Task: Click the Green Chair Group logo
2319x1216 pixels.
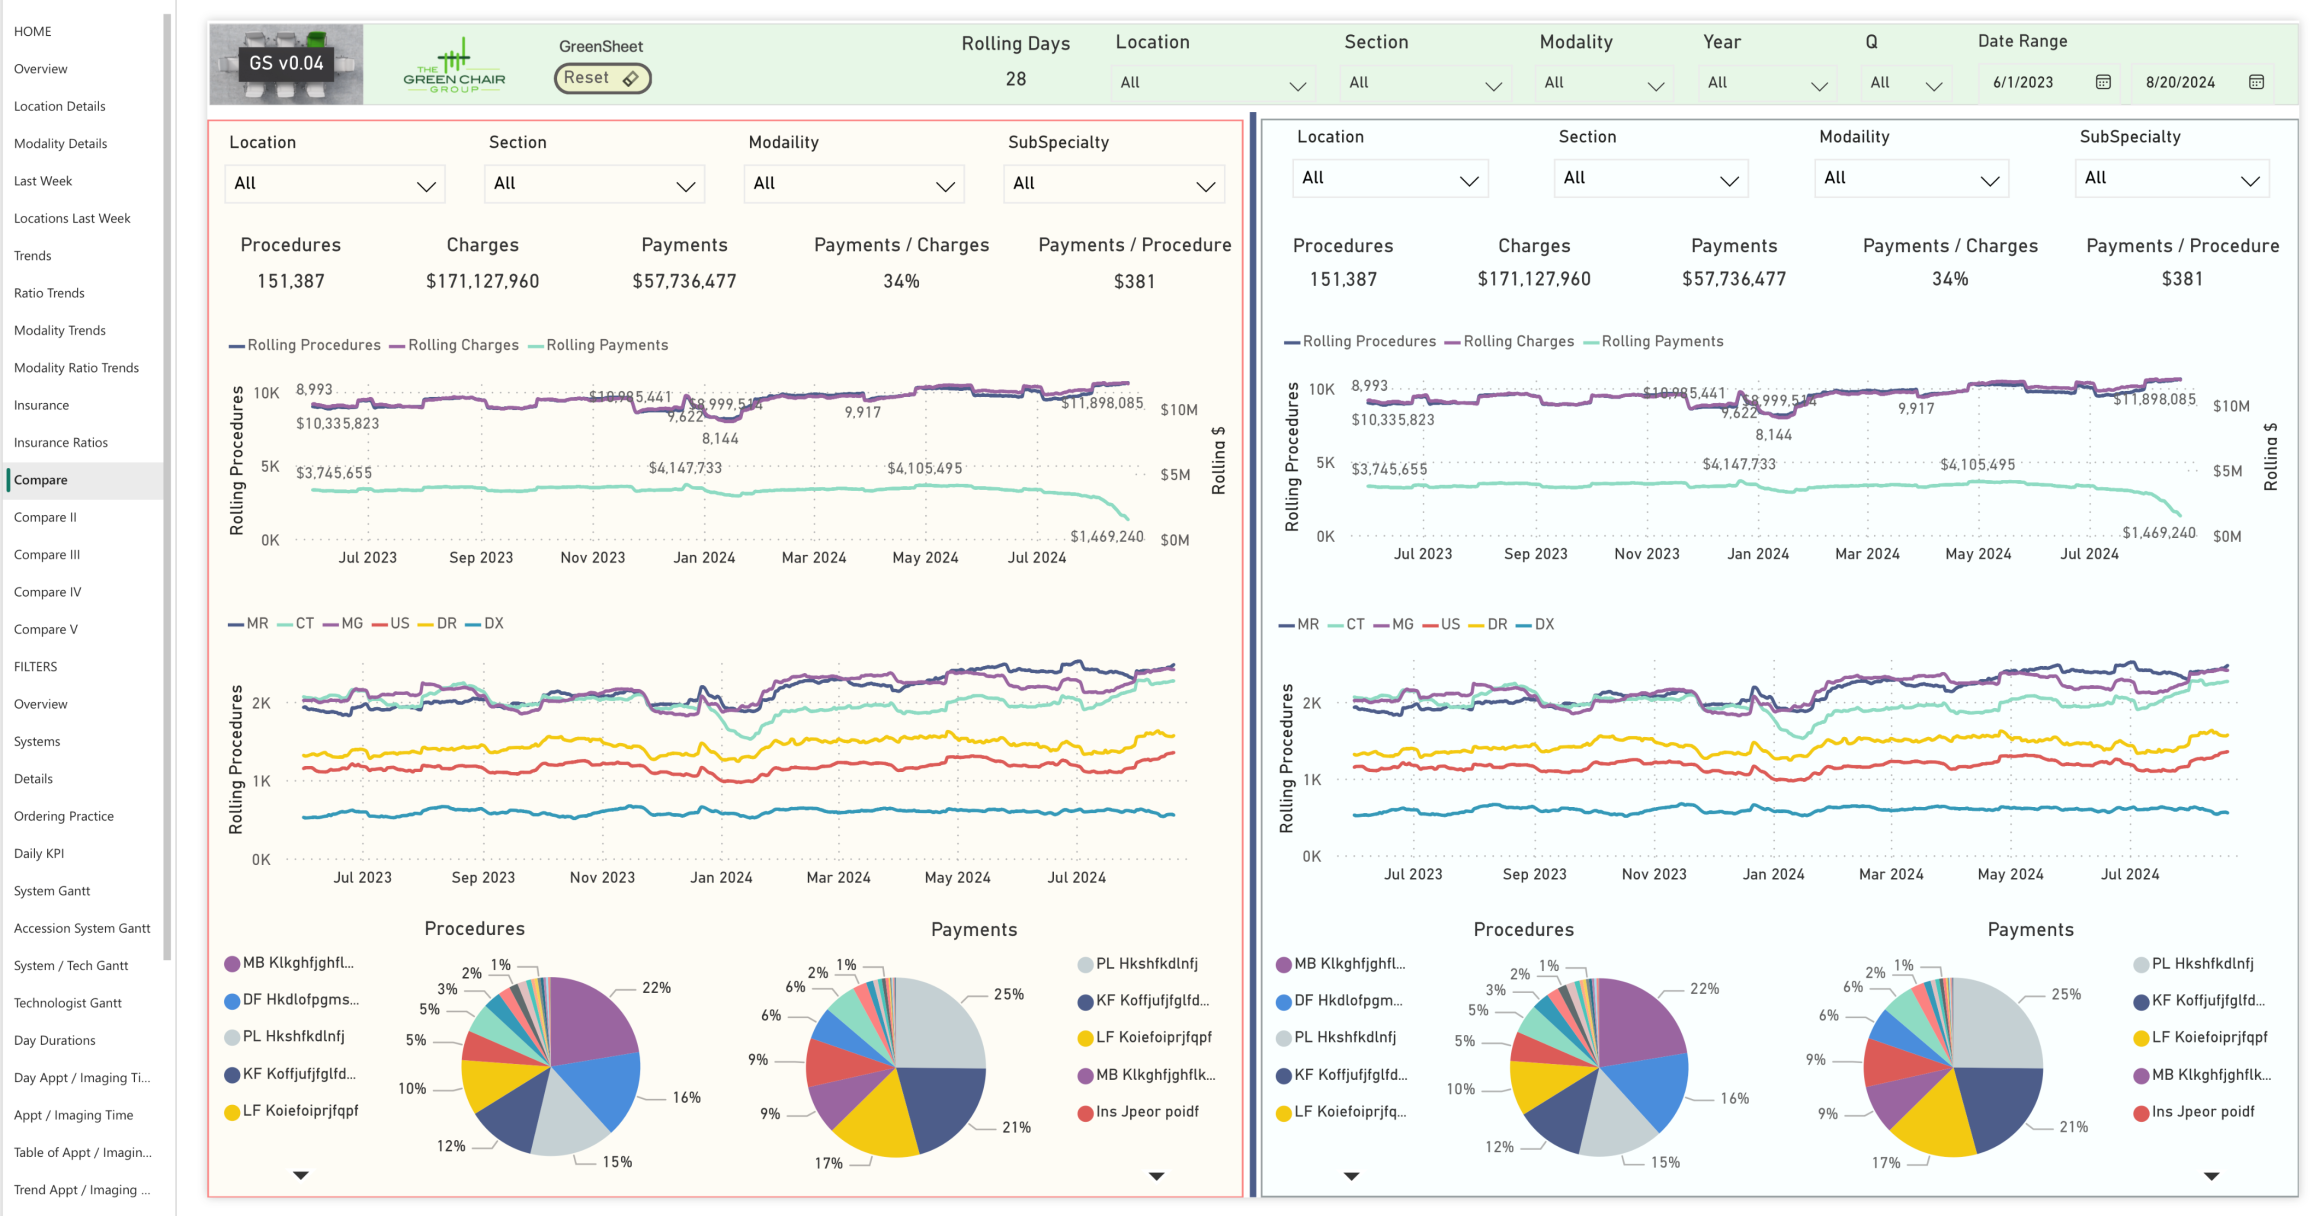Action: tap(454, 65)
